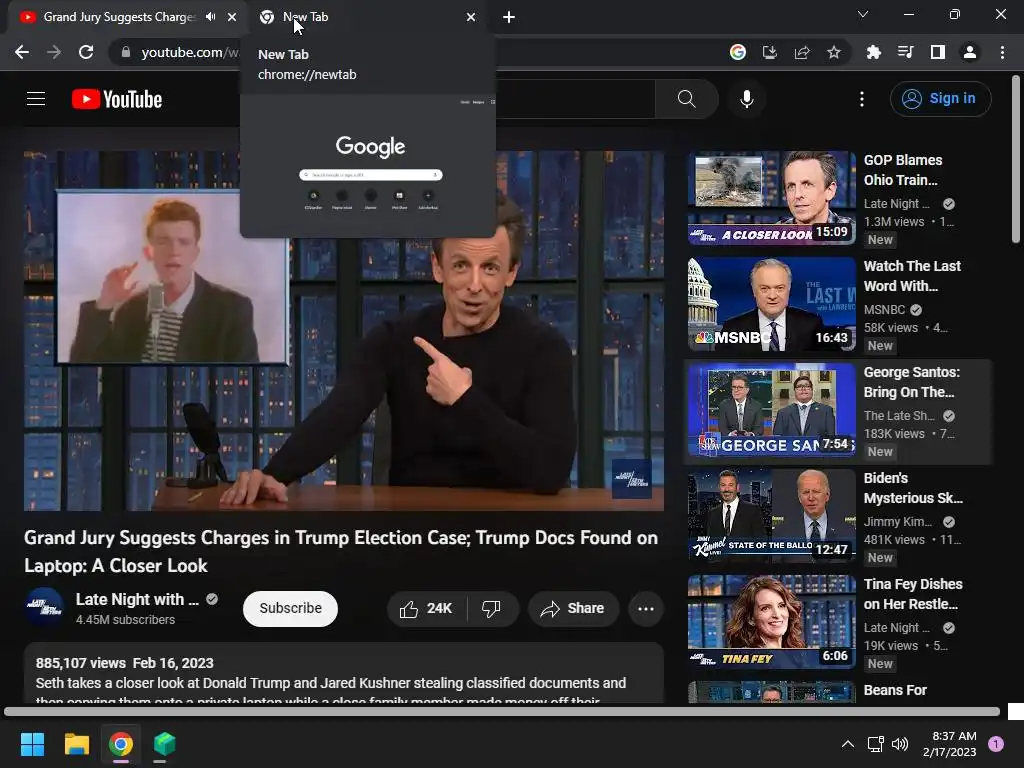Screen dimensions: 1024x768
Task: Dislike the video with thumbs down
Action: pyautogui.click(x=491, y=609)
